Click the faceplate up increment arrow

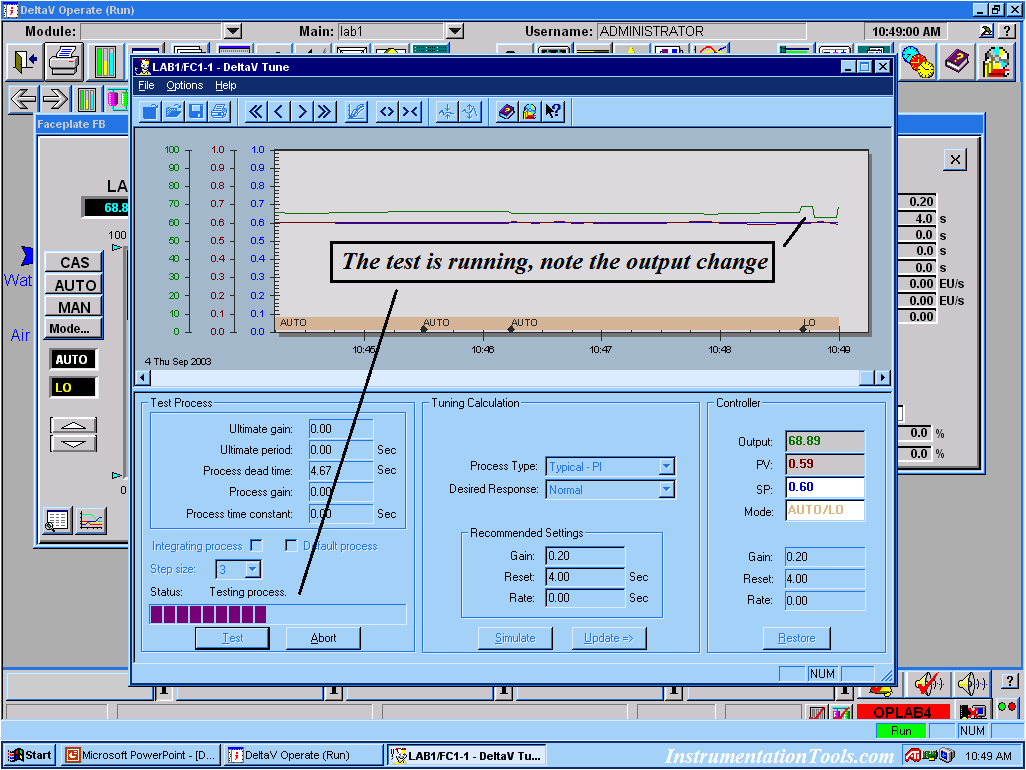coord(73,425)
